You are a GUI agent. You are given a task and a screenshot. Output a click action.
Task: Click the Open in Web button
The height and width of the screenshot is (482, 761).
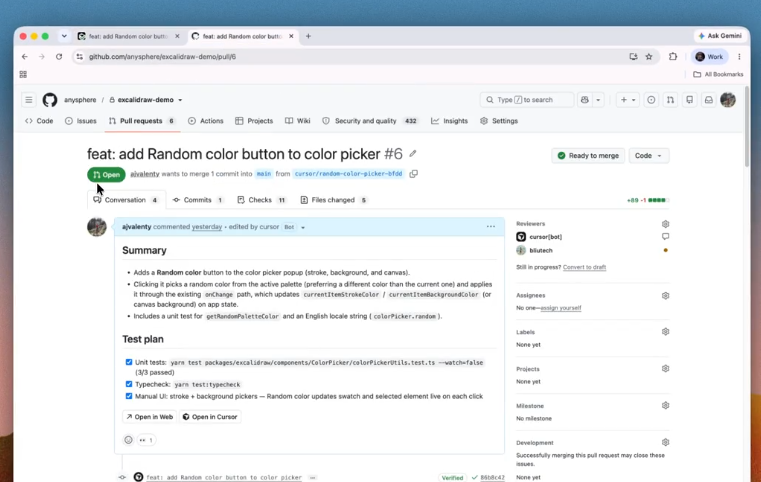click(149, 417)
